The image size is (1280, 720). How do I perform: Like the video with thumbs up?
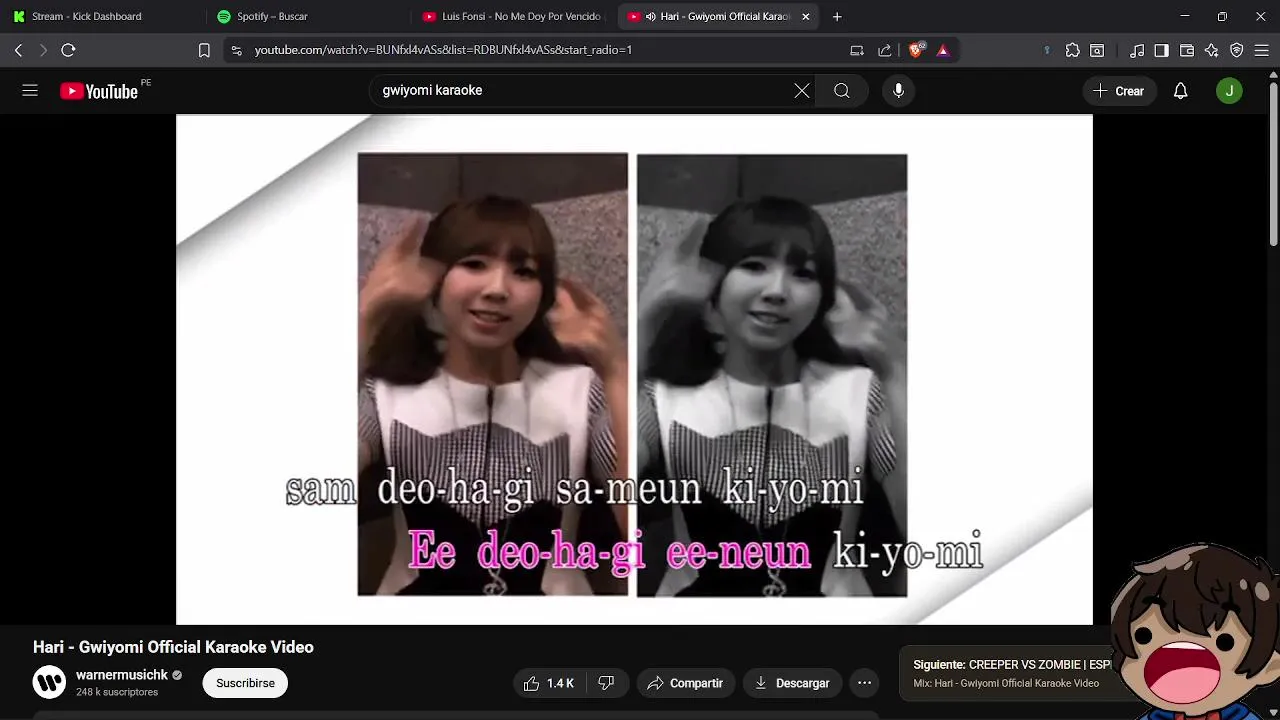coord(549,683)
